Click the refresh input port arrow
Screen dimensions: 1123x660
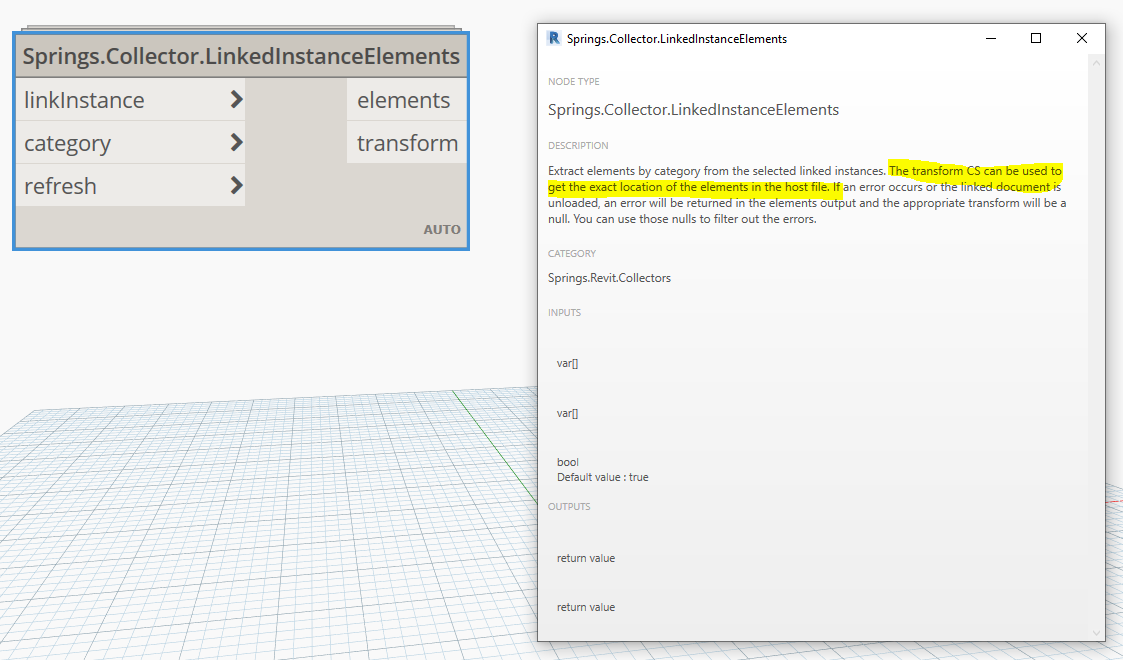pos(236,185)
